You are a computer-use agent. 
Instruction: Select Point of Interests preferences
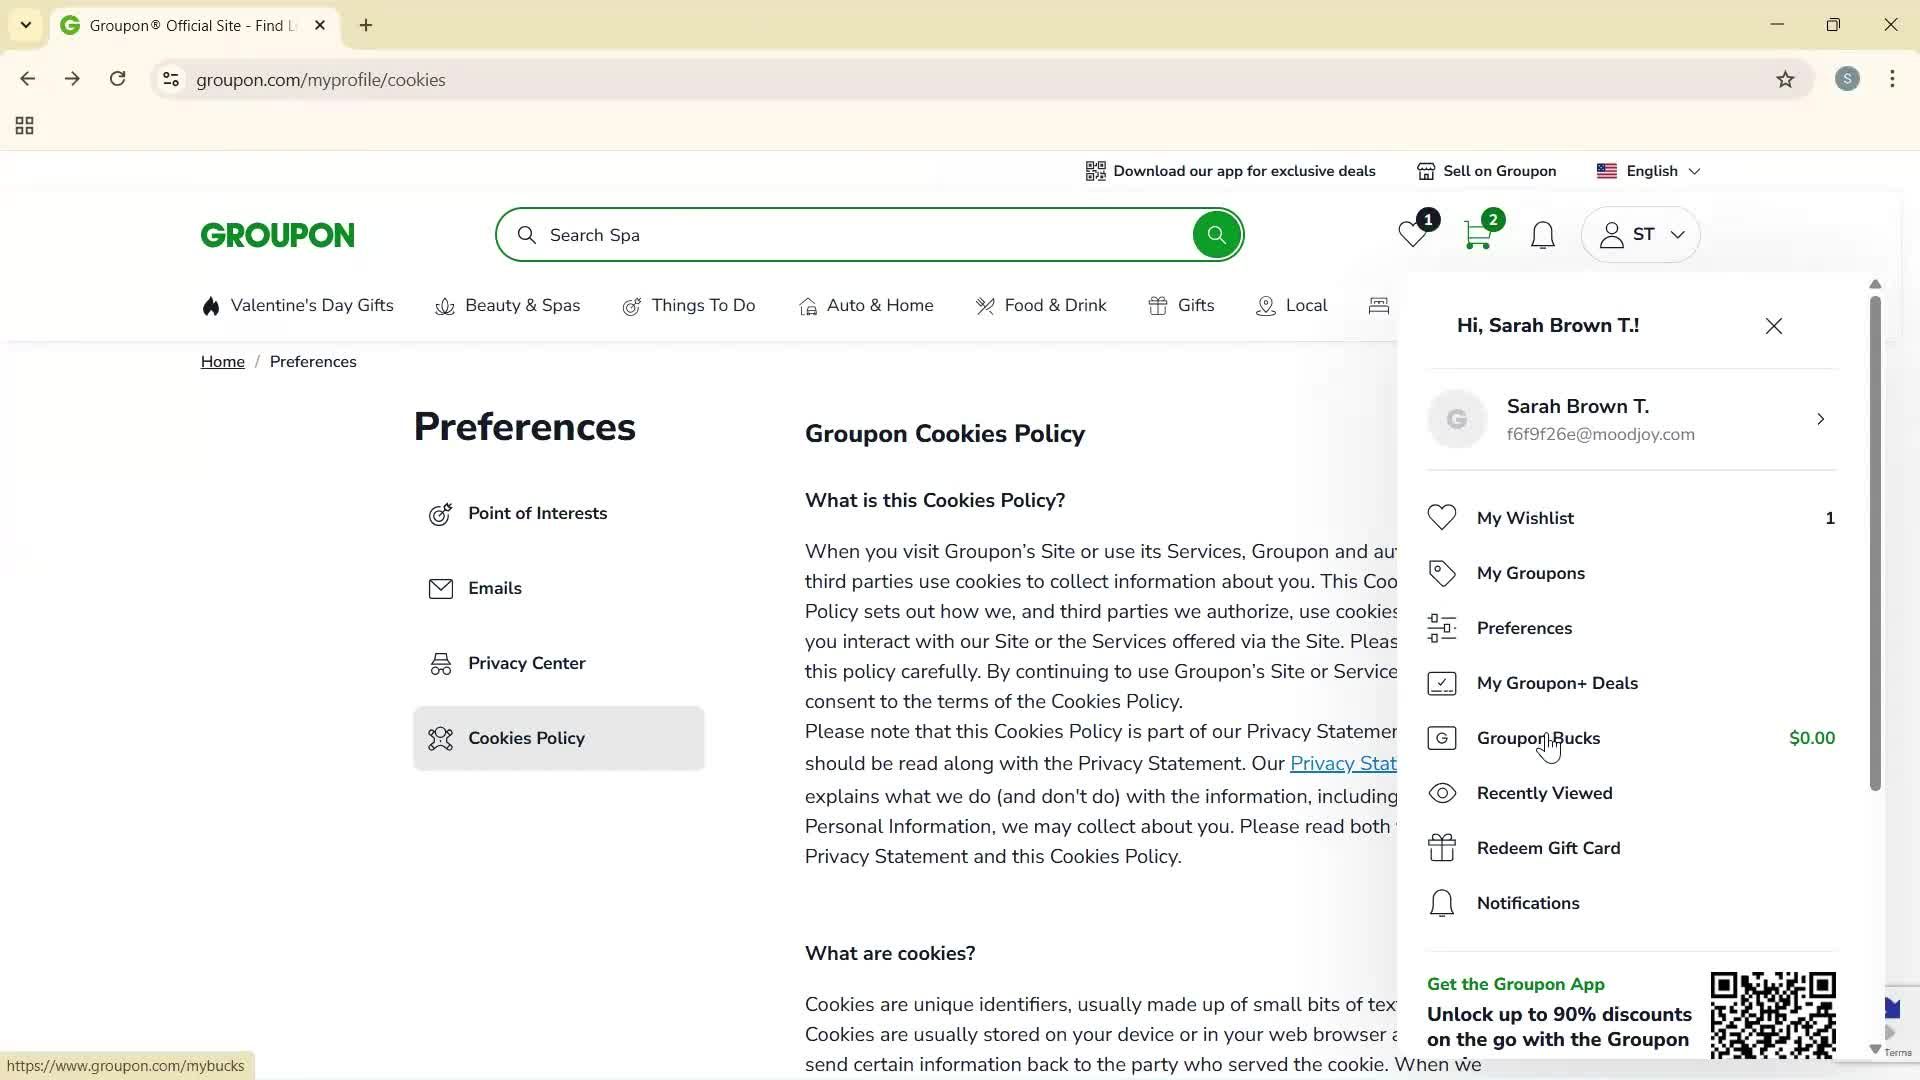(538, 513)
